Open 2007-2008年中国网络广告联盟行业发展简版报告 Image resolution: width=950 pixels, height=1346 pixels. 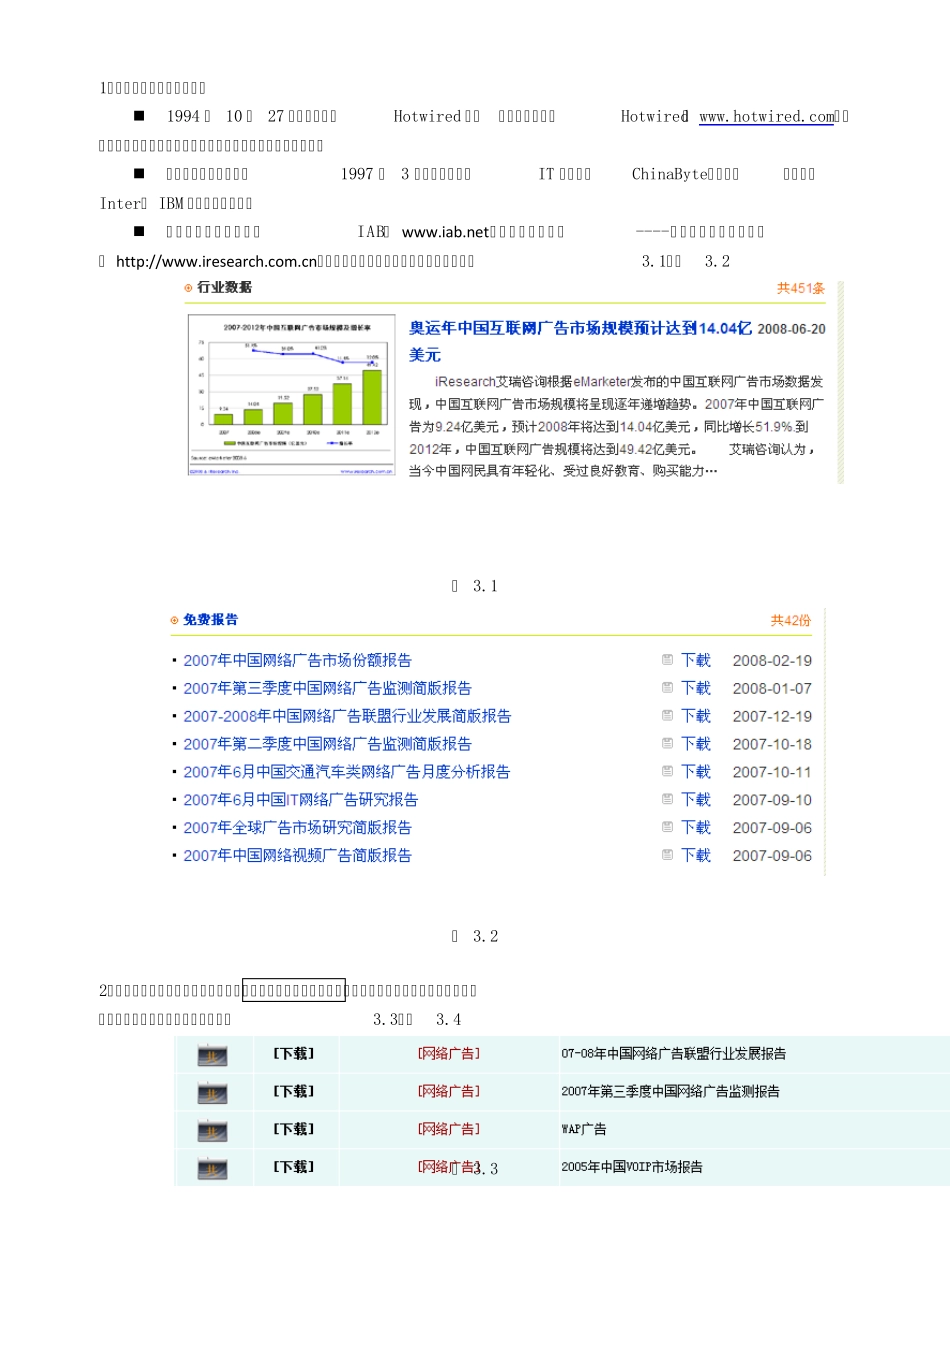point(347,717)
